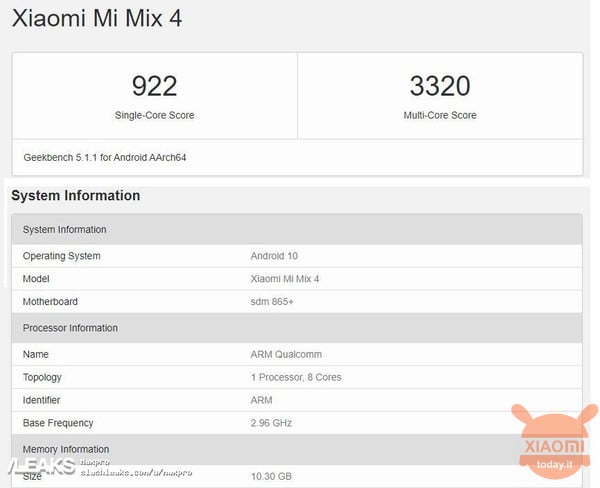
Task: Click the System Information table header row
Action: pyautogui.click(x=297, y=229)
